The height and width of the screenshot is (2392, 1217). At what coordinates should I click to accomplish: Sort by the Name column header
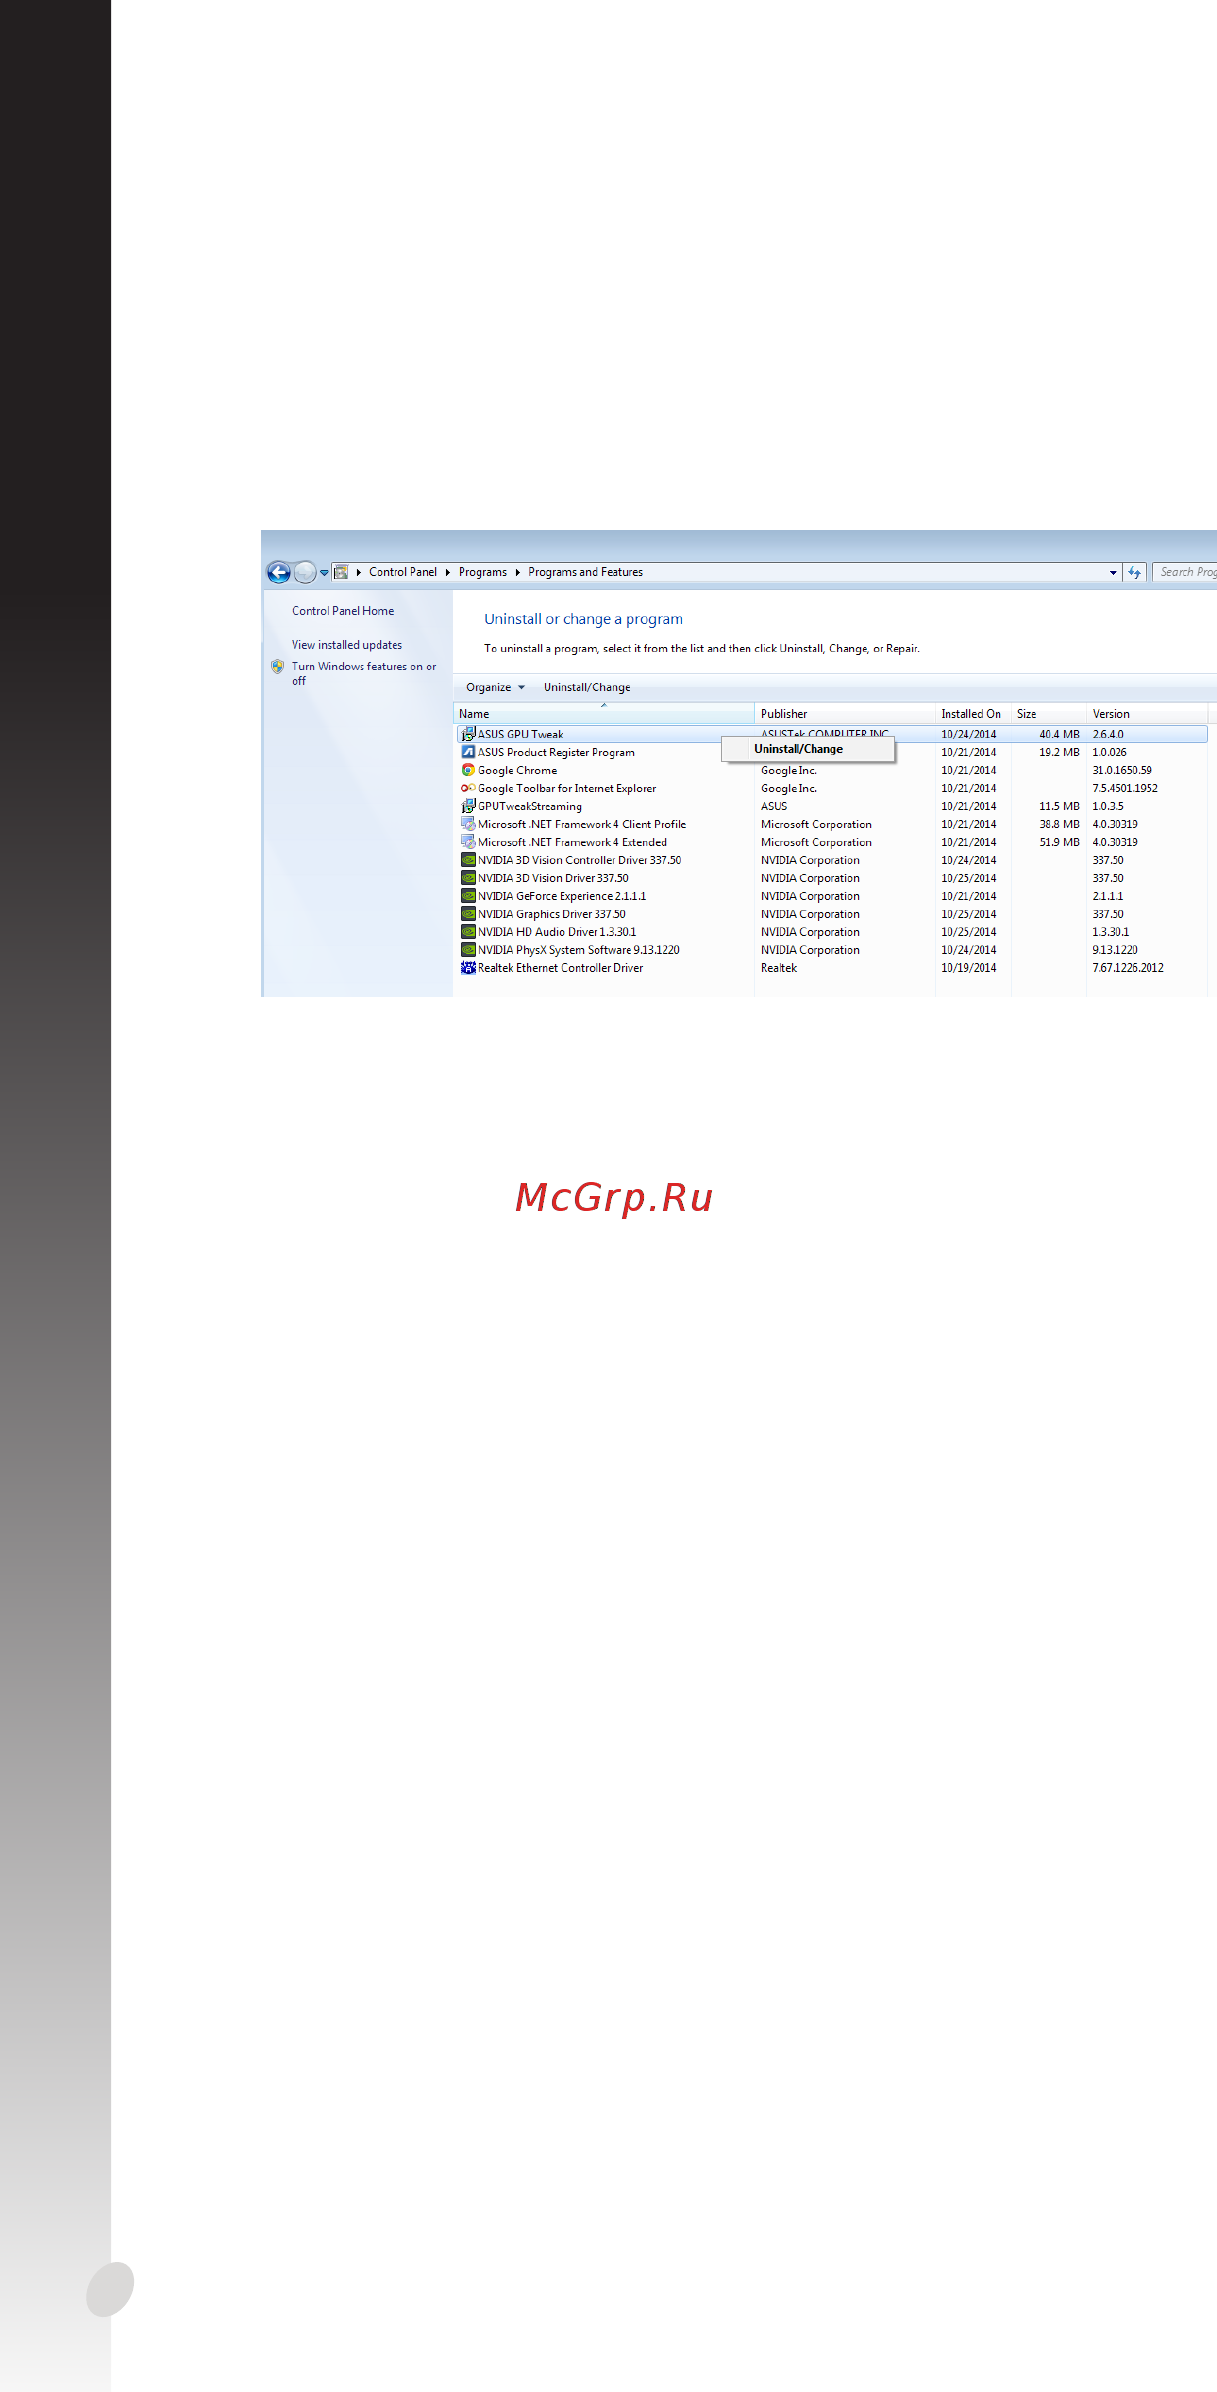pos(604,714)
